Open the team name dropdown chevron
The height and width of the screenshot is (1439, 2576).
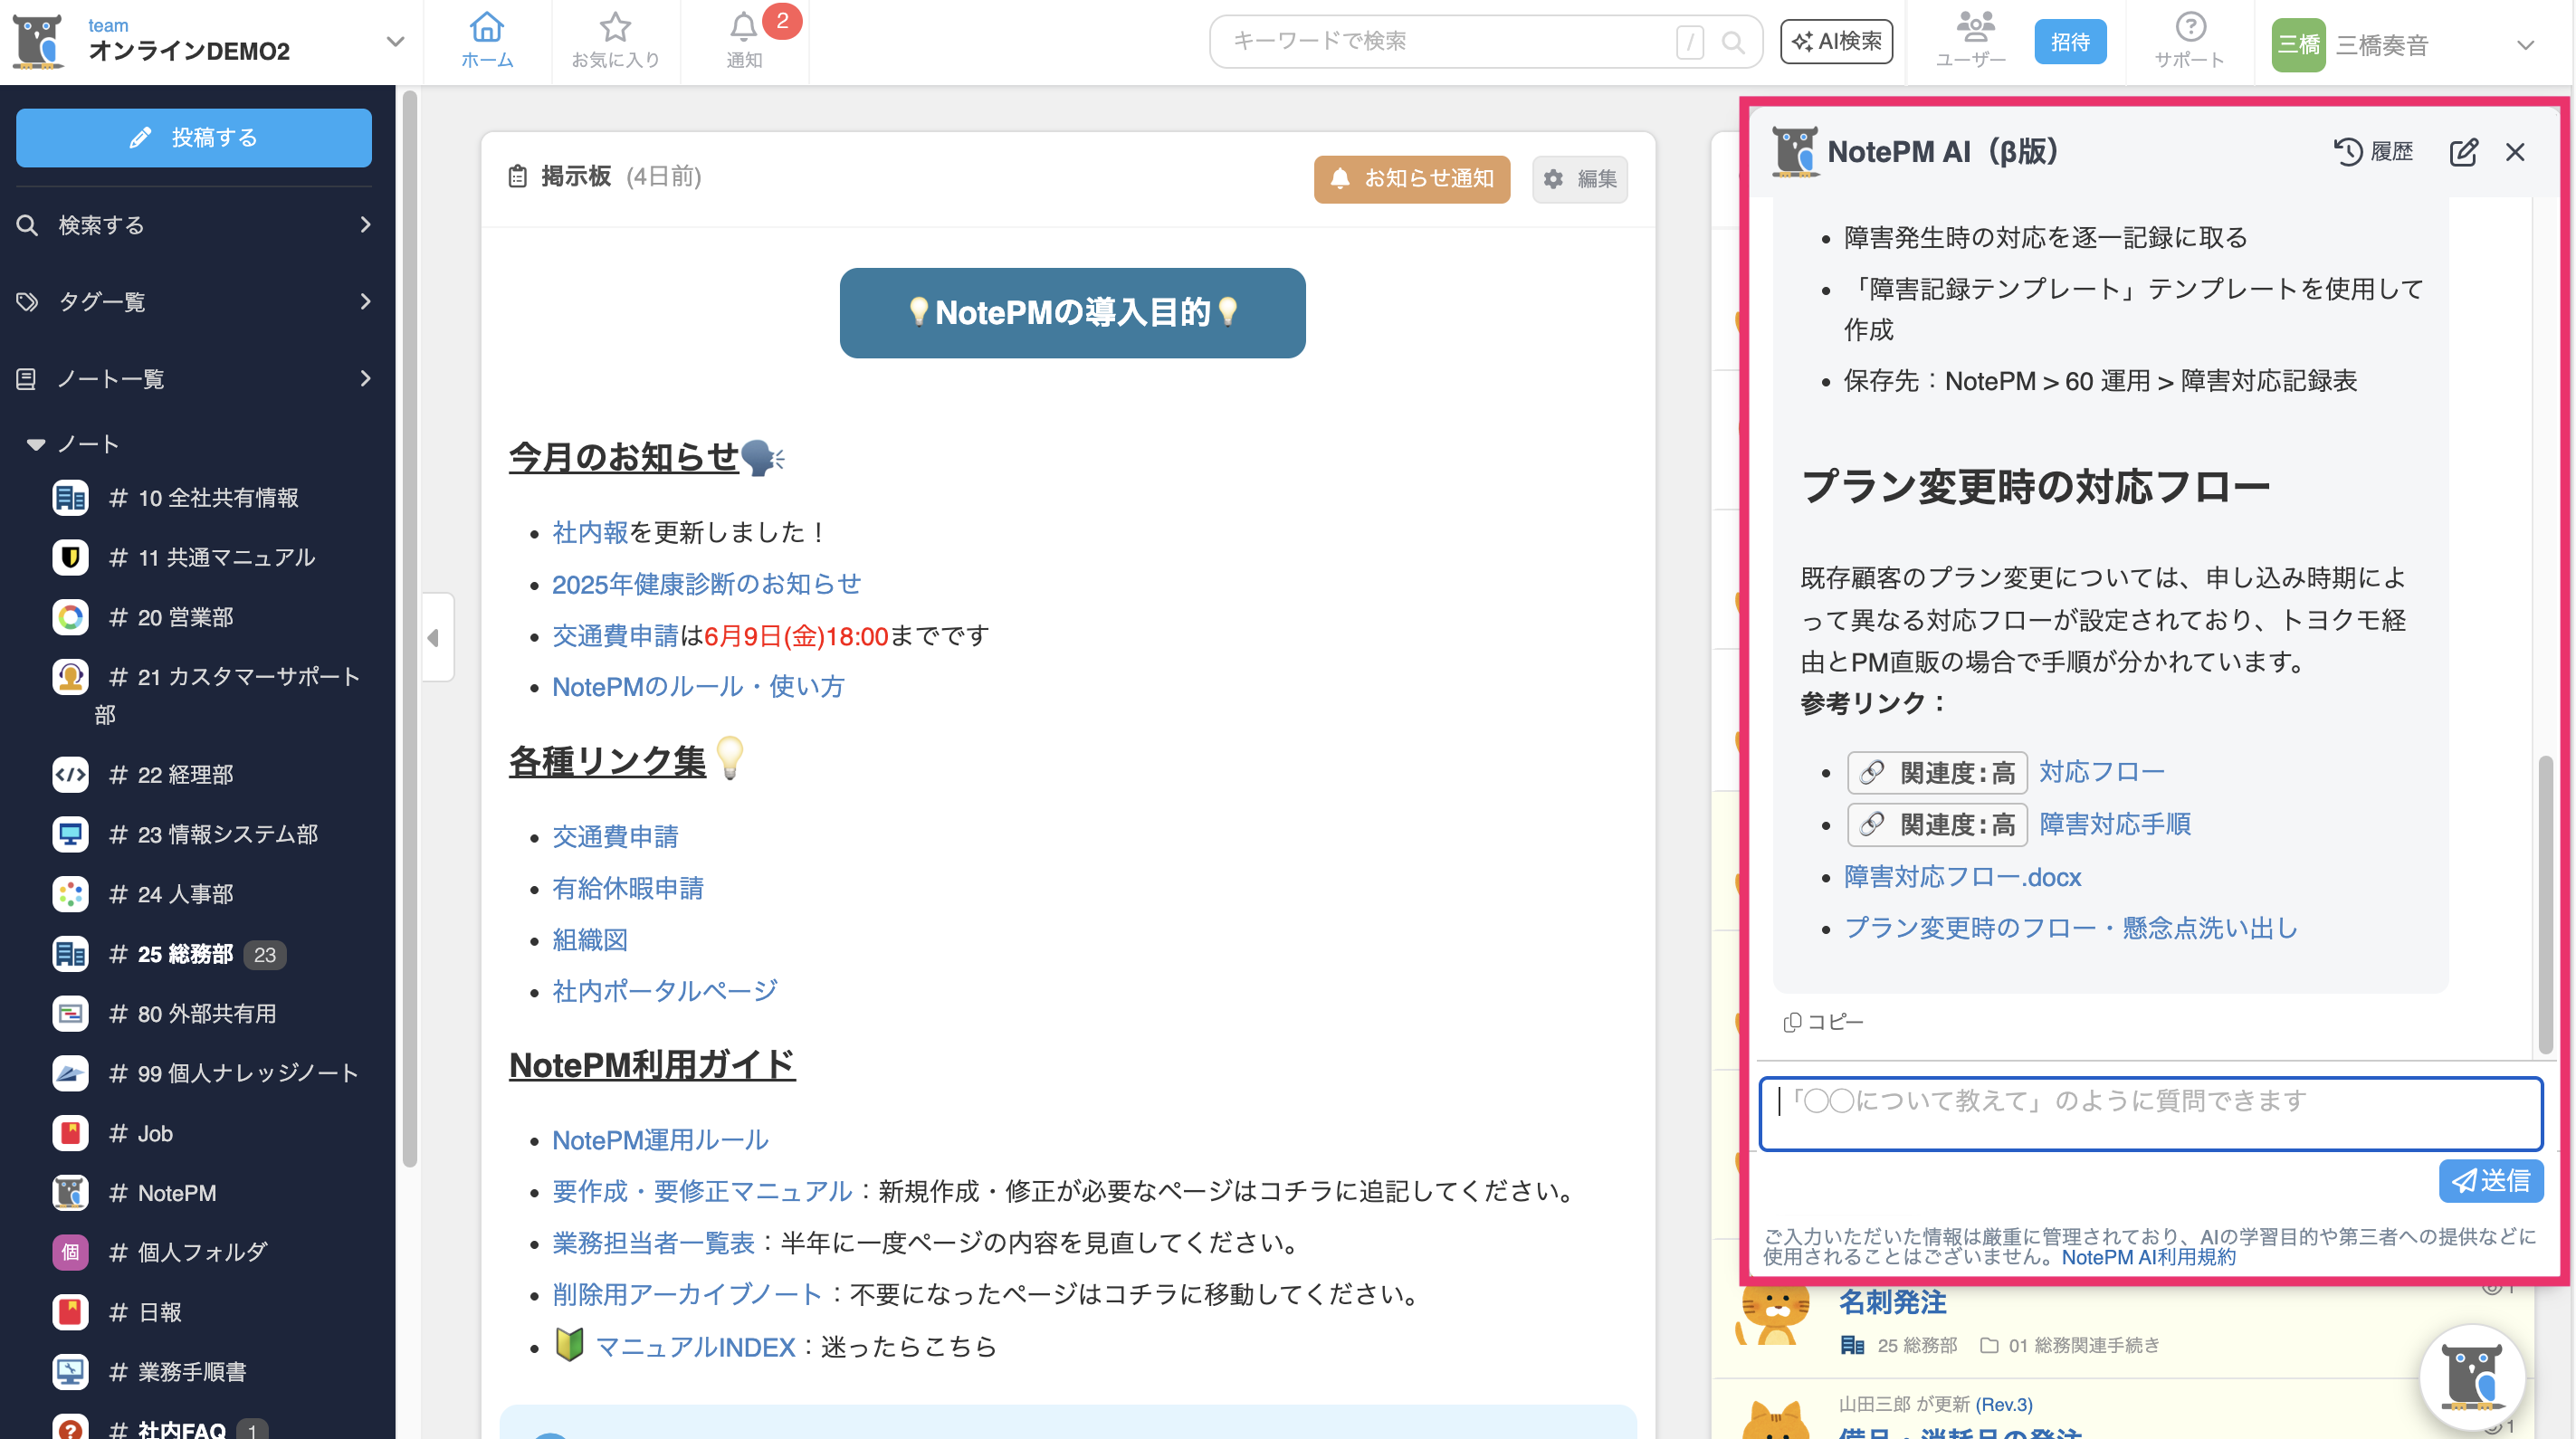(395, 42)
